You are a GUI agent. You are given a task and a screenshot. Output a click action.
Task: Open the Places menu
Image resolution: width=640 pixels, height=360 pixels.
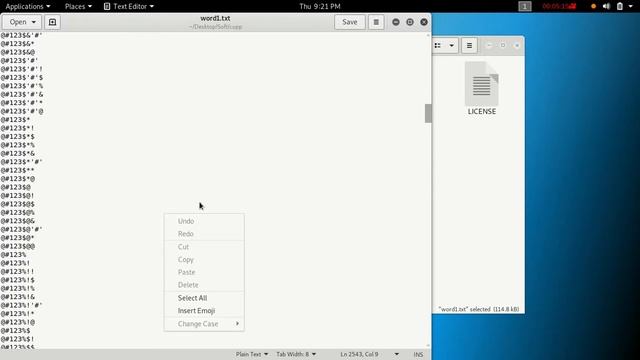(x=78, y=6)
